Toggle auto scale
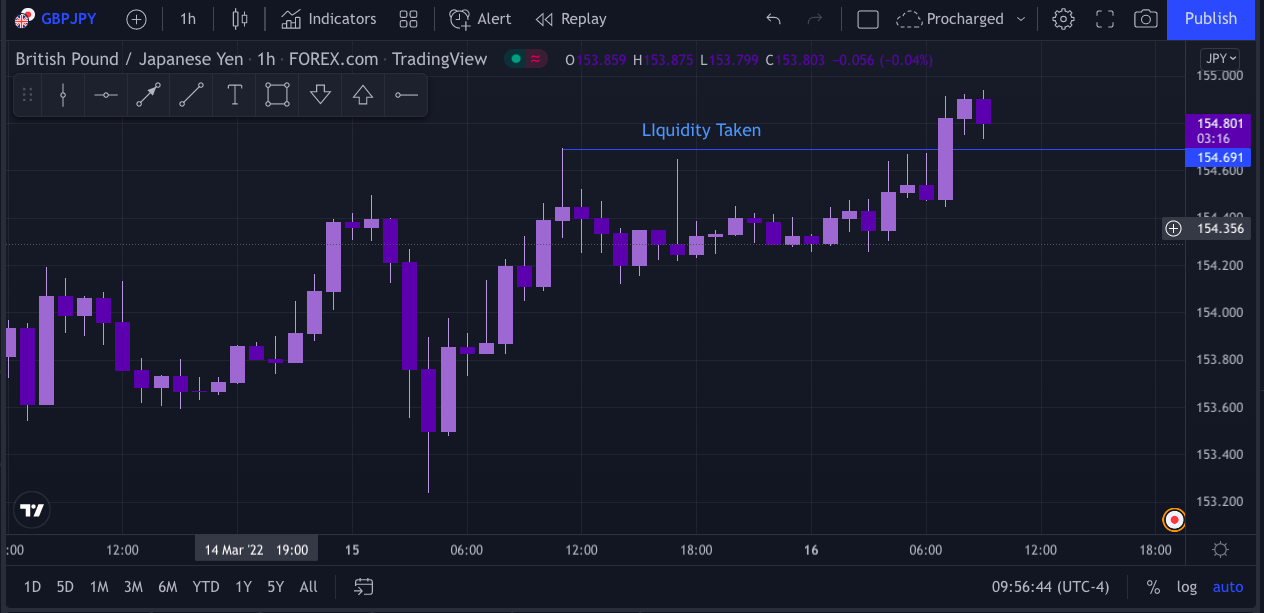 click(1228, 587)
